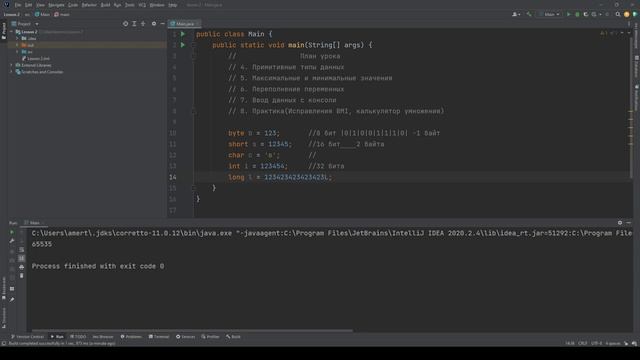Open the Window menu
The height and width of the screenshot is (360, 640).
coord(157,5)
